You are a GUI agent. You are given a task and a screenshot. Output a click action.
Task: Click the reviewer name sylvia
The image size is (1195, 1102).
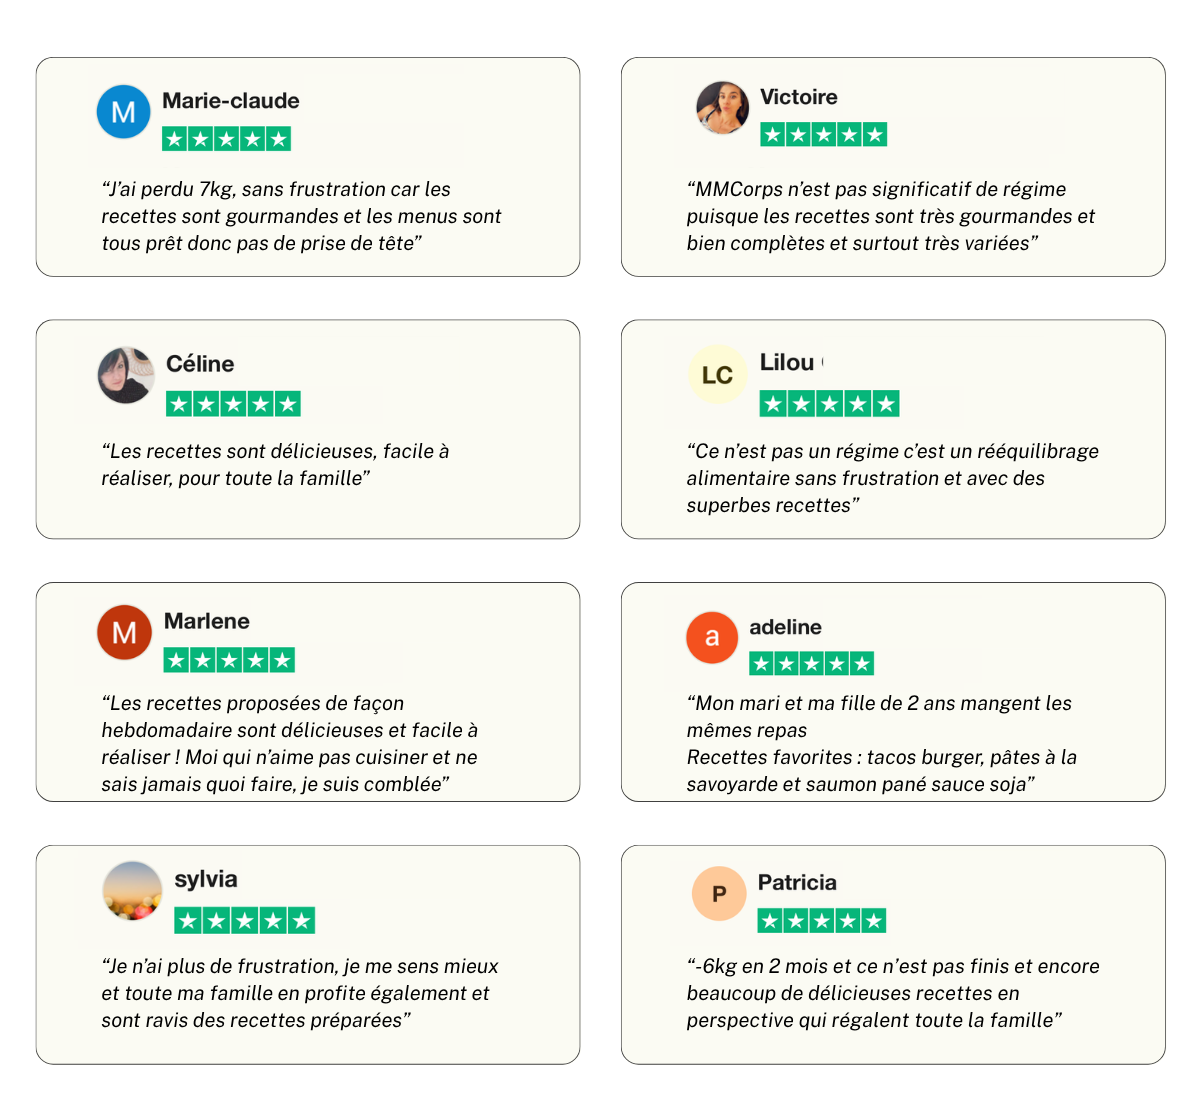click(206, 879)
